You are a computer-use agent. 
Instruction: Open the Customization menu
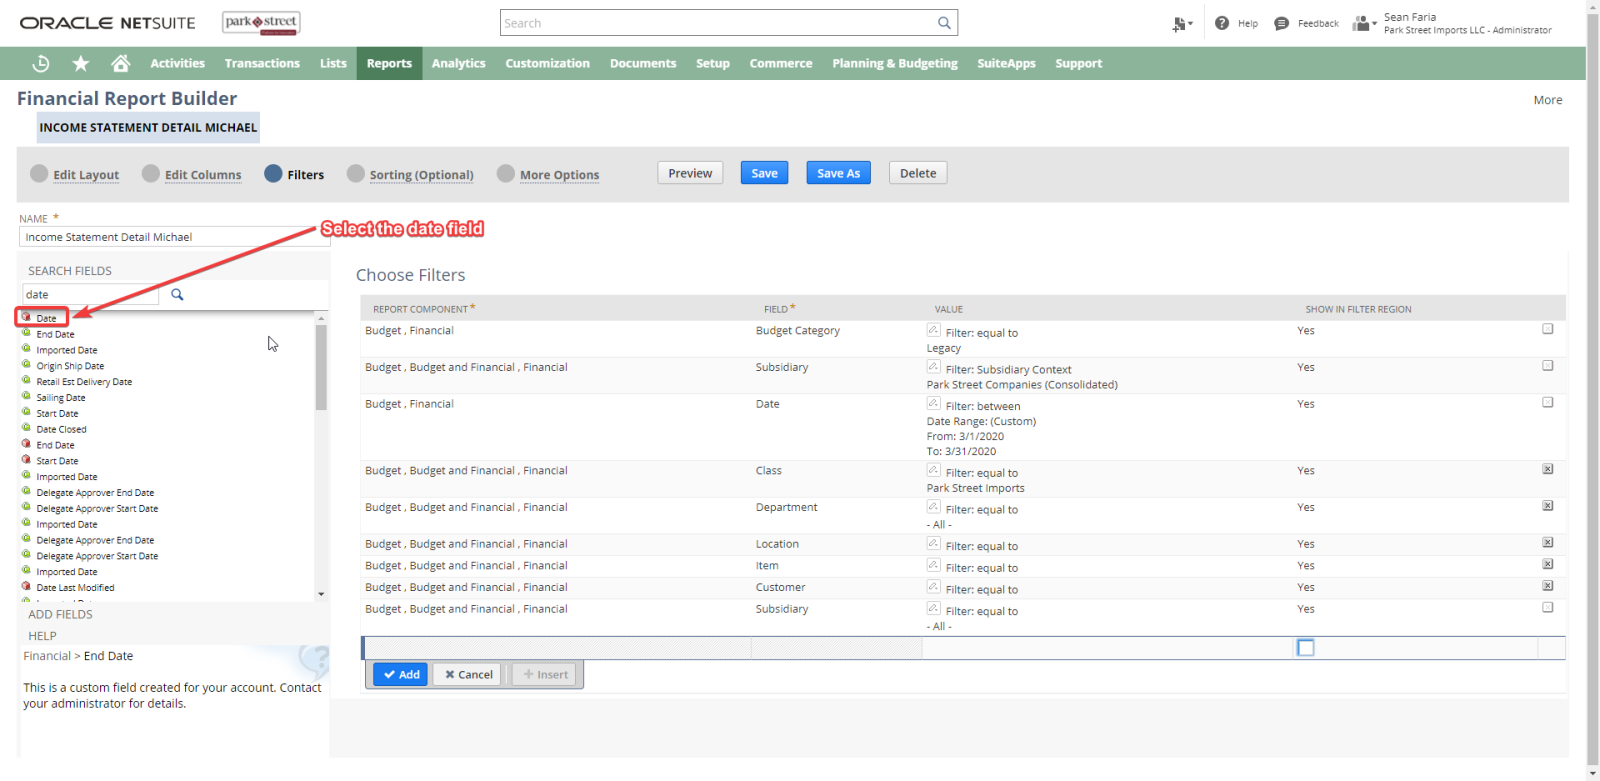tap(548, 63)
